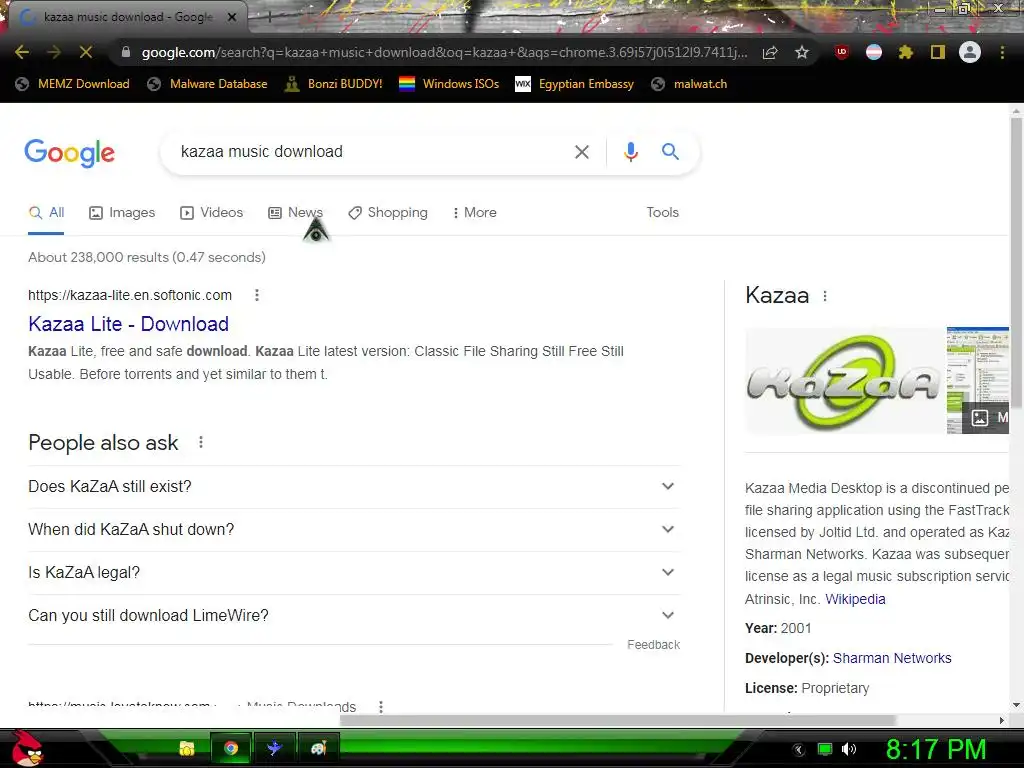This screenshot has height=768, width=1024.
Task: Open options dots beside softonic result URL
Action: pyautogui.click(x=257, y=295)
